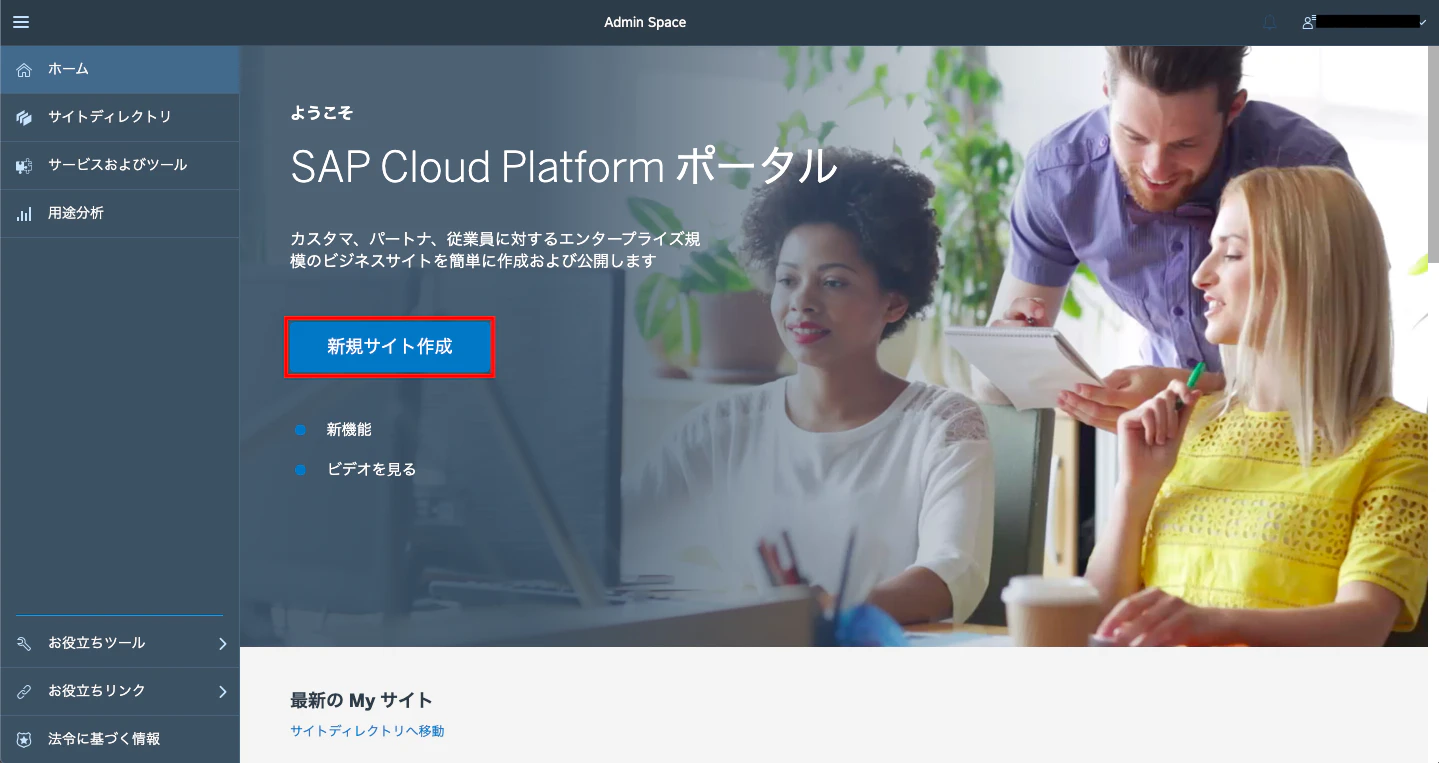1439x763 pixels.
Task: Open the ビデオを見る link
Action: [371, 469]
